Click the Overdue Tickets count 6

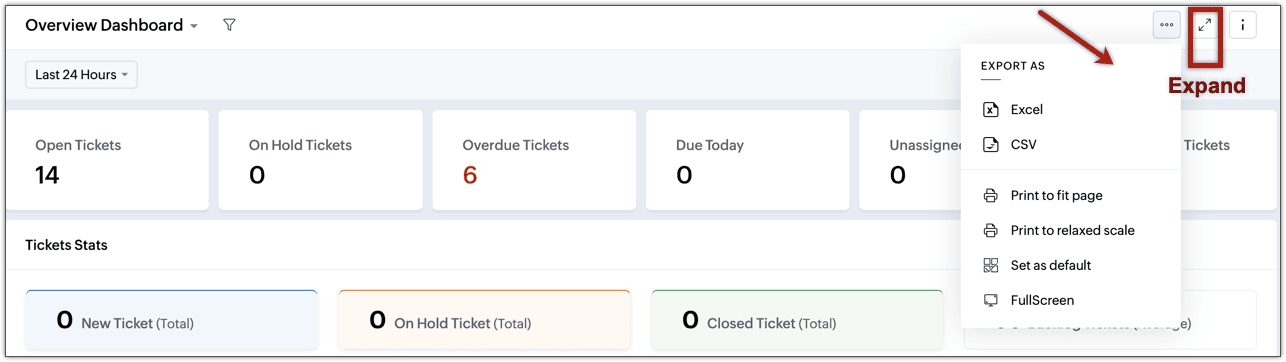pos(470,176)
